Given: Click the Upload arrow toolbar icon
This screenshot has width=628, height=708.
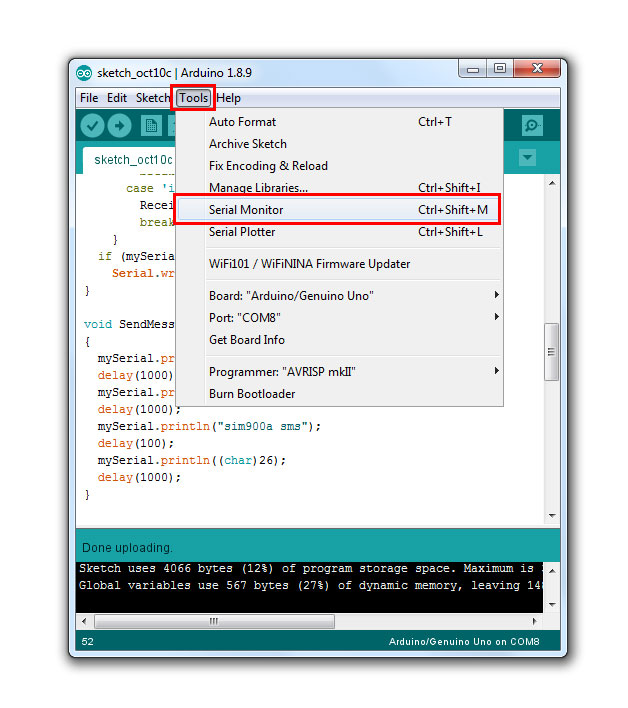Looking at the screenshot, I should tap(120, 126).
